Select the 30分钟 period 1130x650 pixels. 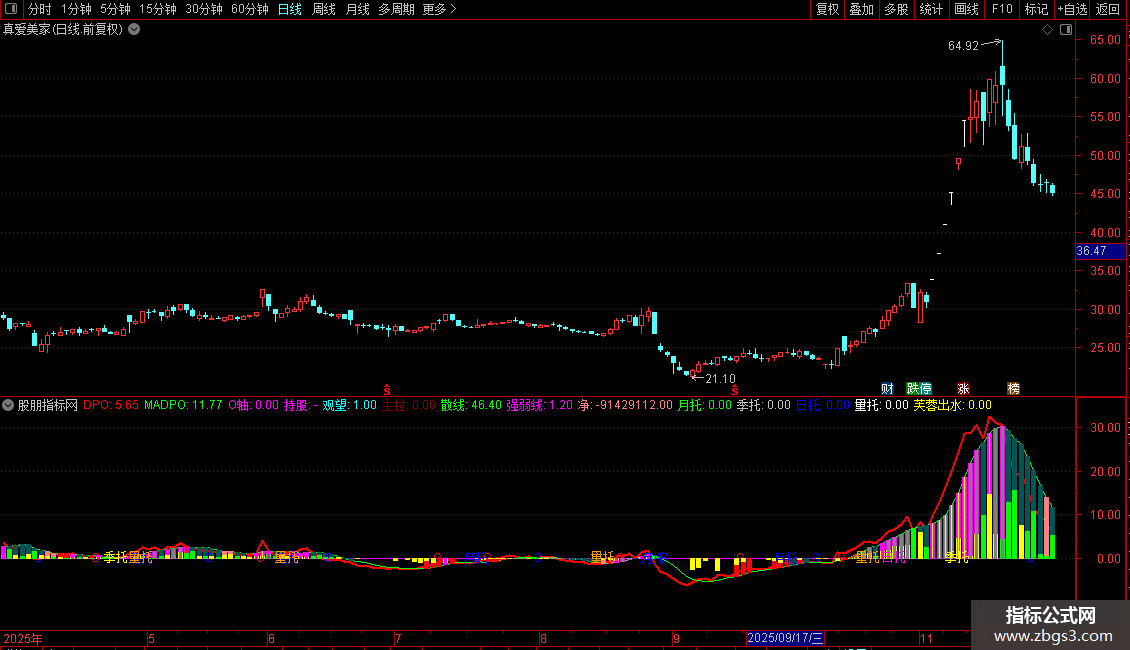[204, 9]
